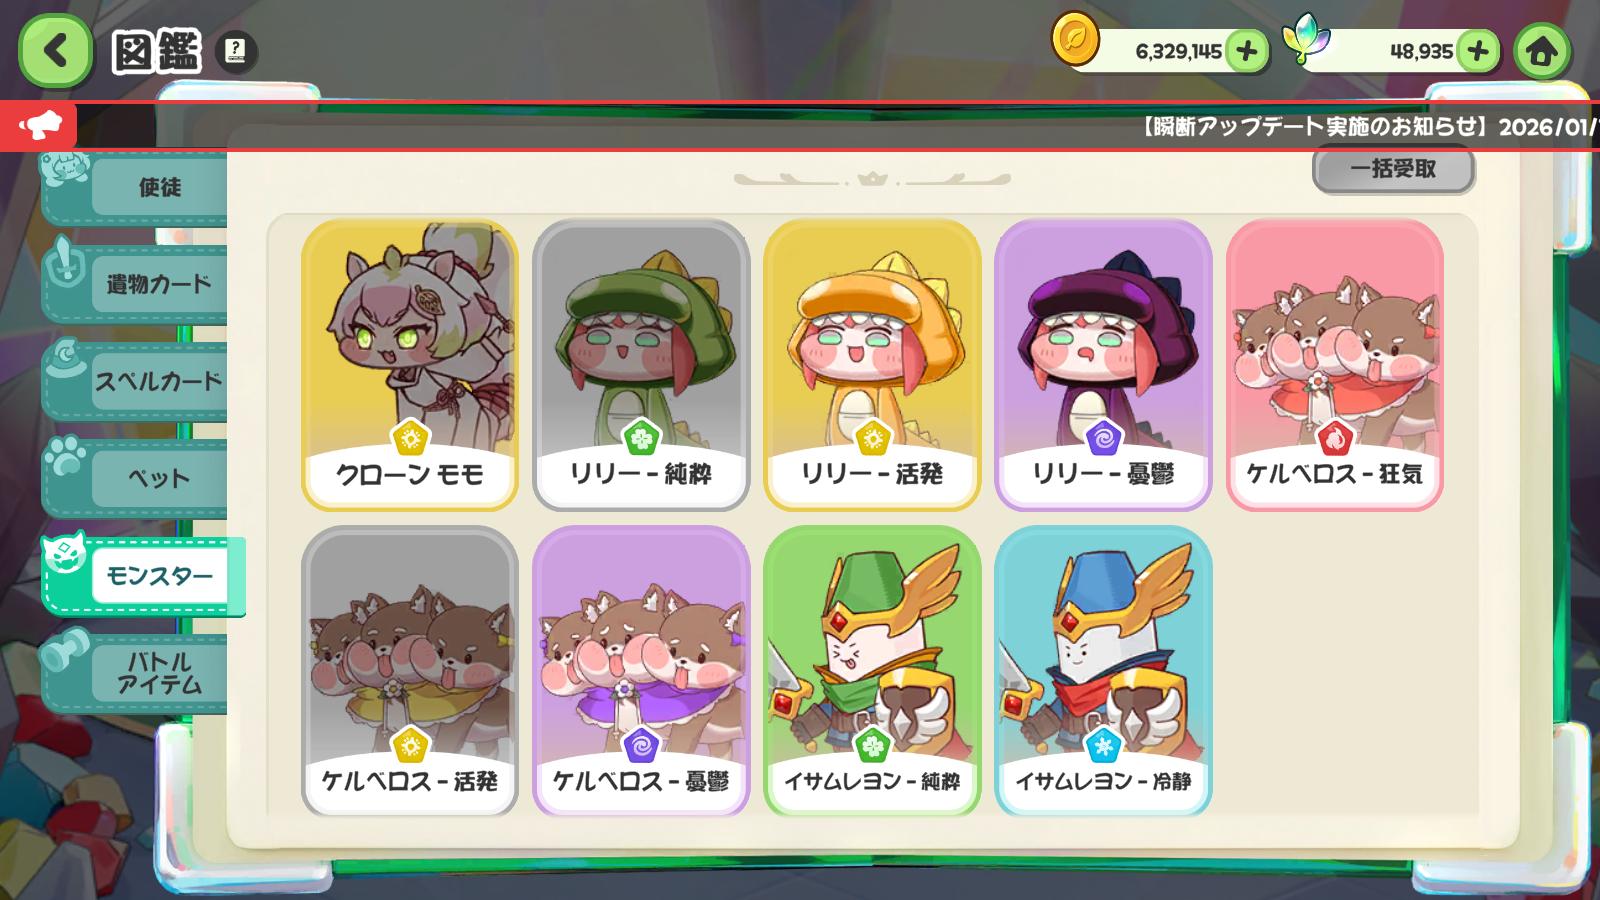Viewport: 1600px width, 900px height.
Task: Add gold coins with the plus button
Action: pos(1246,51)
